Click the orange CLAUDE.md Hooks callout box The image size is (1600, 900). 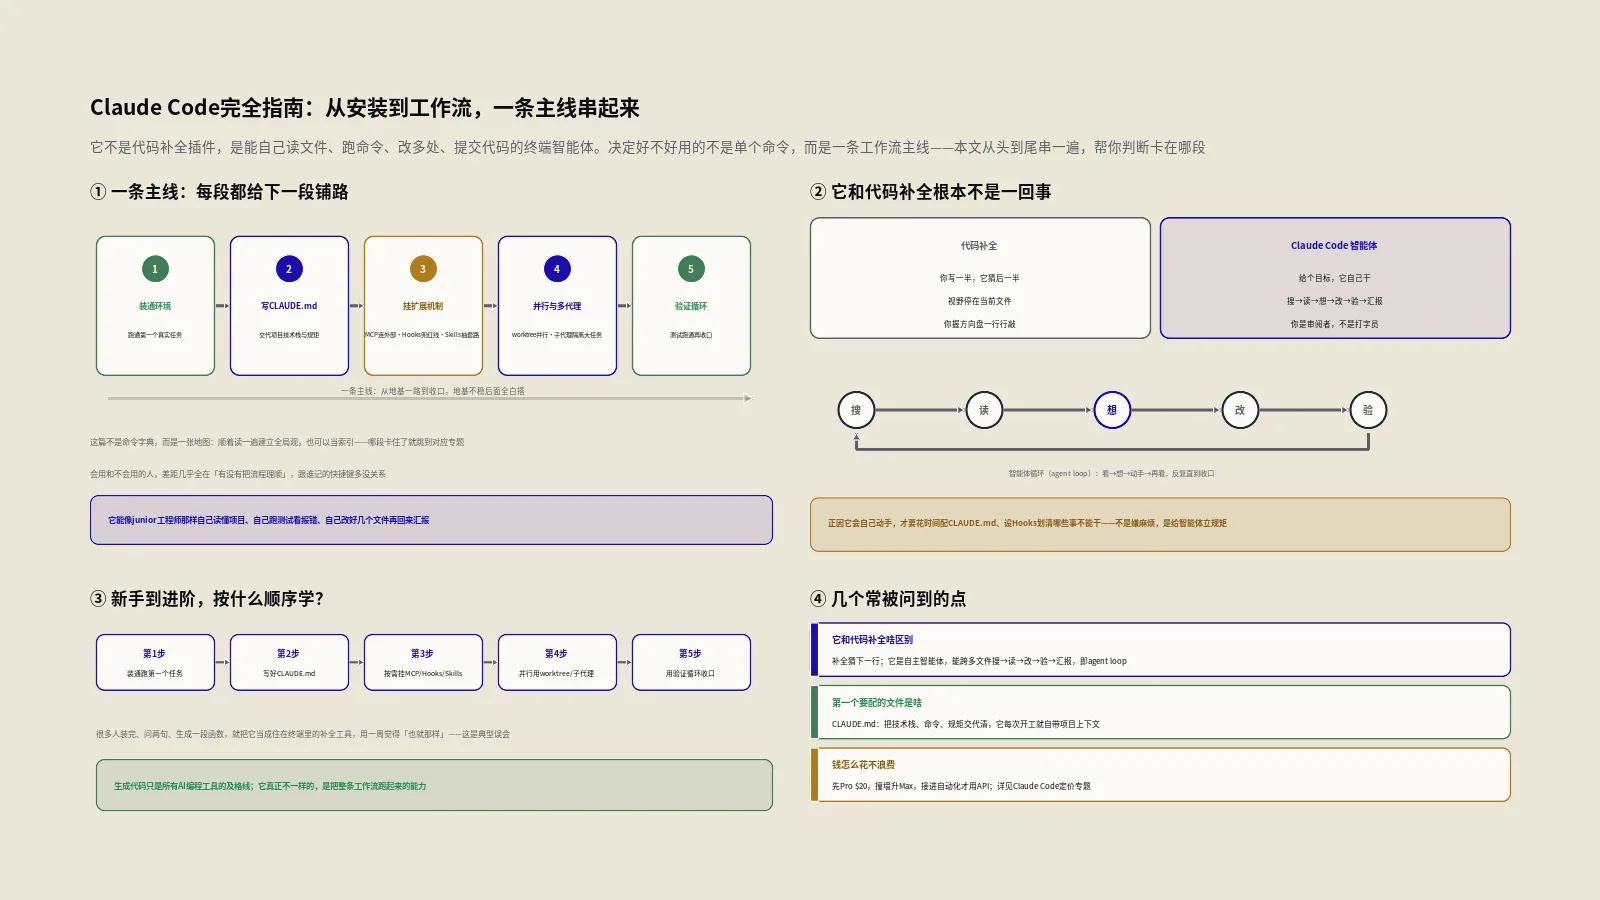(1160, 524)
